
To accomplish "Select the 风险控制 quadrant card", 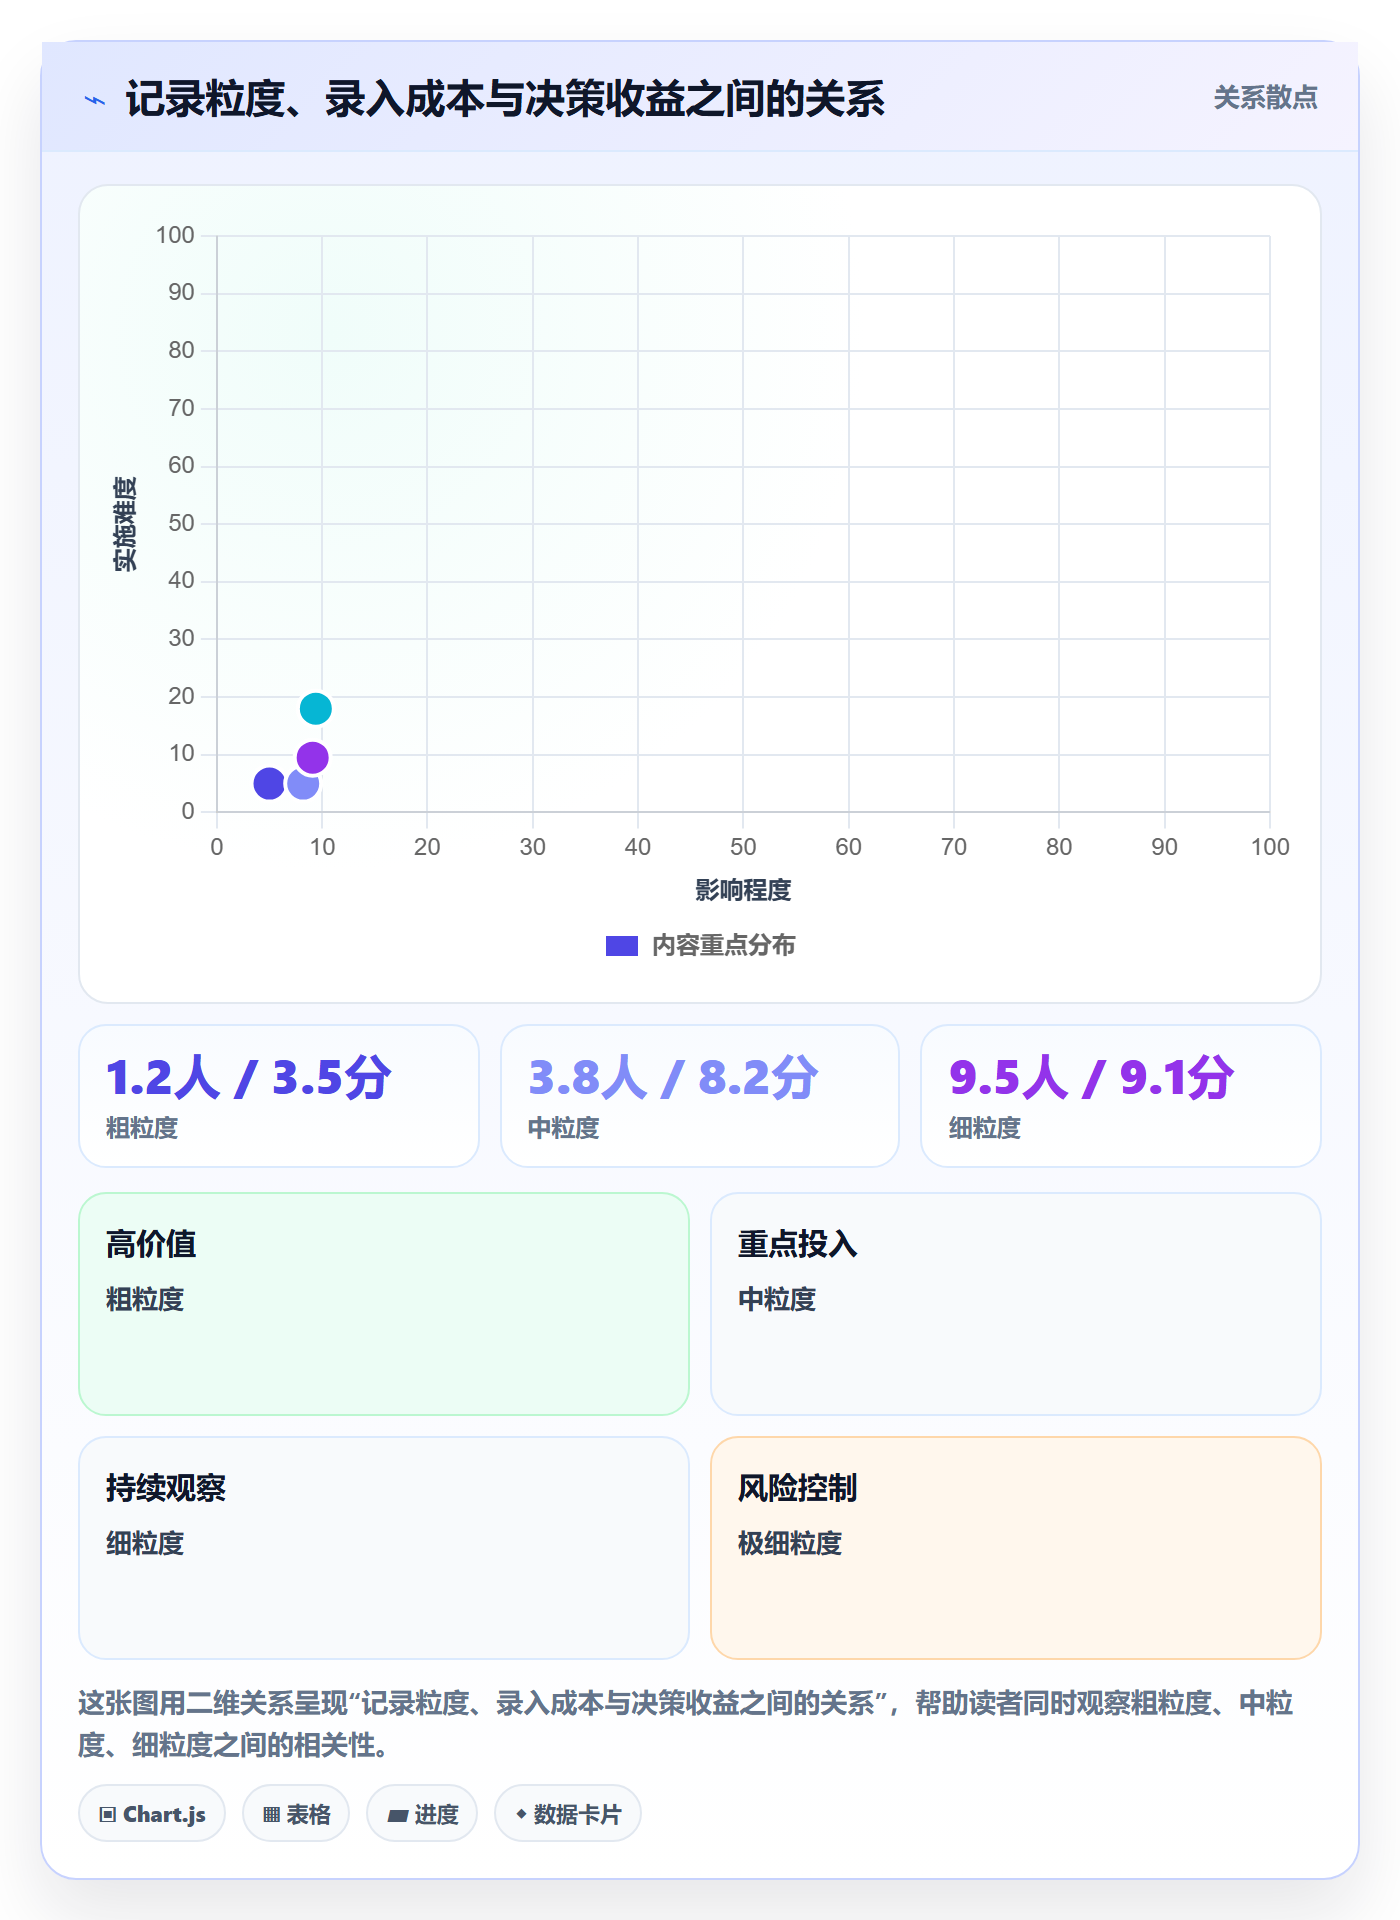I will pyautogui.click(x=1016, y=1548).
